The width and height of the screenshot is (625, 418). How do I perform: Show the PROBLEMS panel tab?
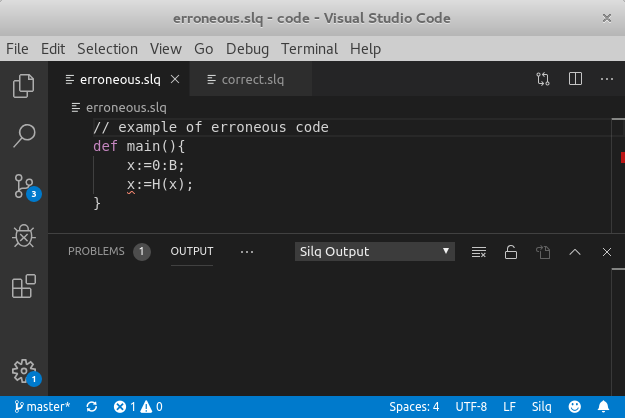(96, 252)
